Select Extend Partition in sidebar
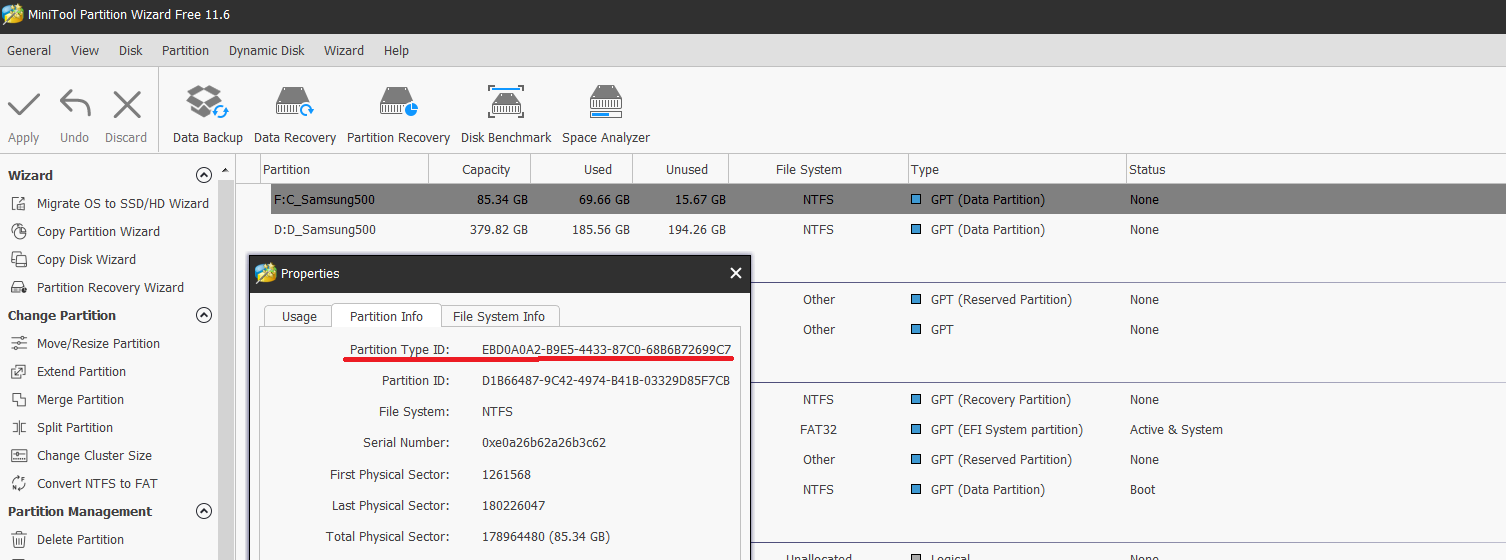The height and width of the screenshot is (560, 1506). tap(81, 371)
